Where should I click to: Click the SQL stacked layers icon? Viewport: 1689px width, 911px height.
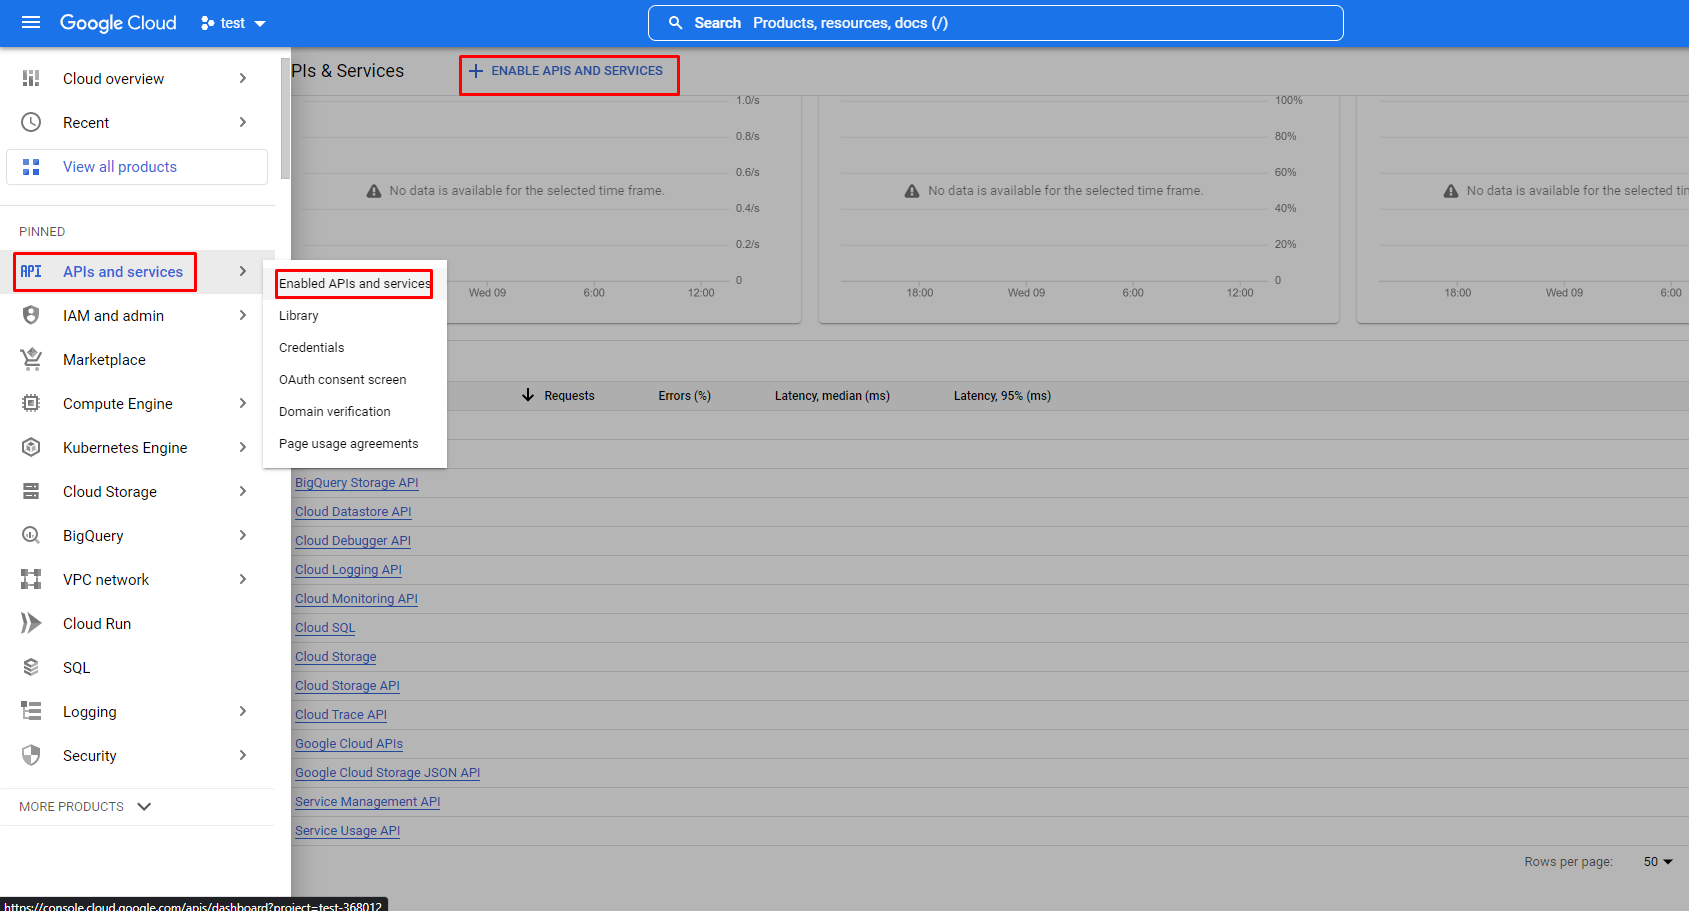(31, 667)
